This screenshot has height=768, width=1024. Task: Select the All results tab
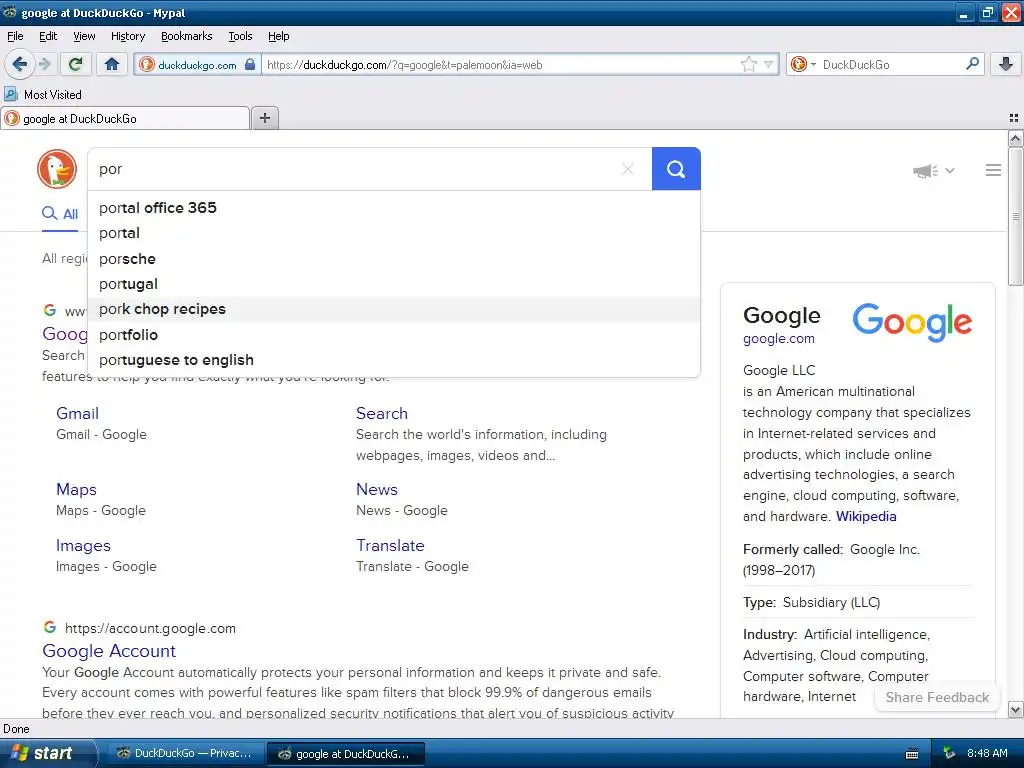point(60,214)
